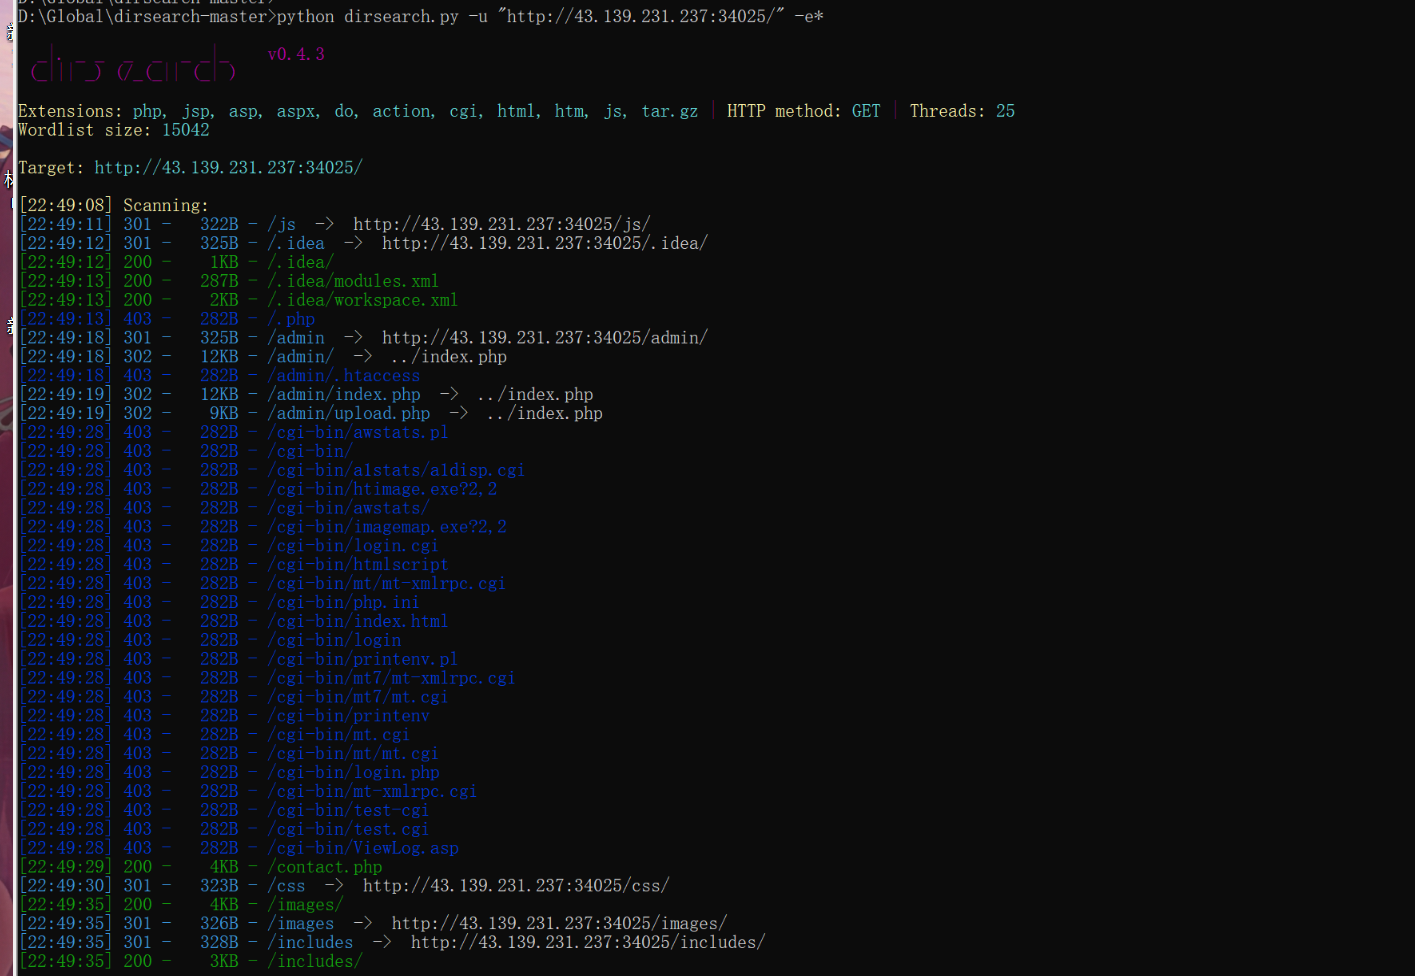Open the redirect URL ending in /.idea/
Image resolution: width=1415 pixels, height=976 pixels.
point(544,243)
